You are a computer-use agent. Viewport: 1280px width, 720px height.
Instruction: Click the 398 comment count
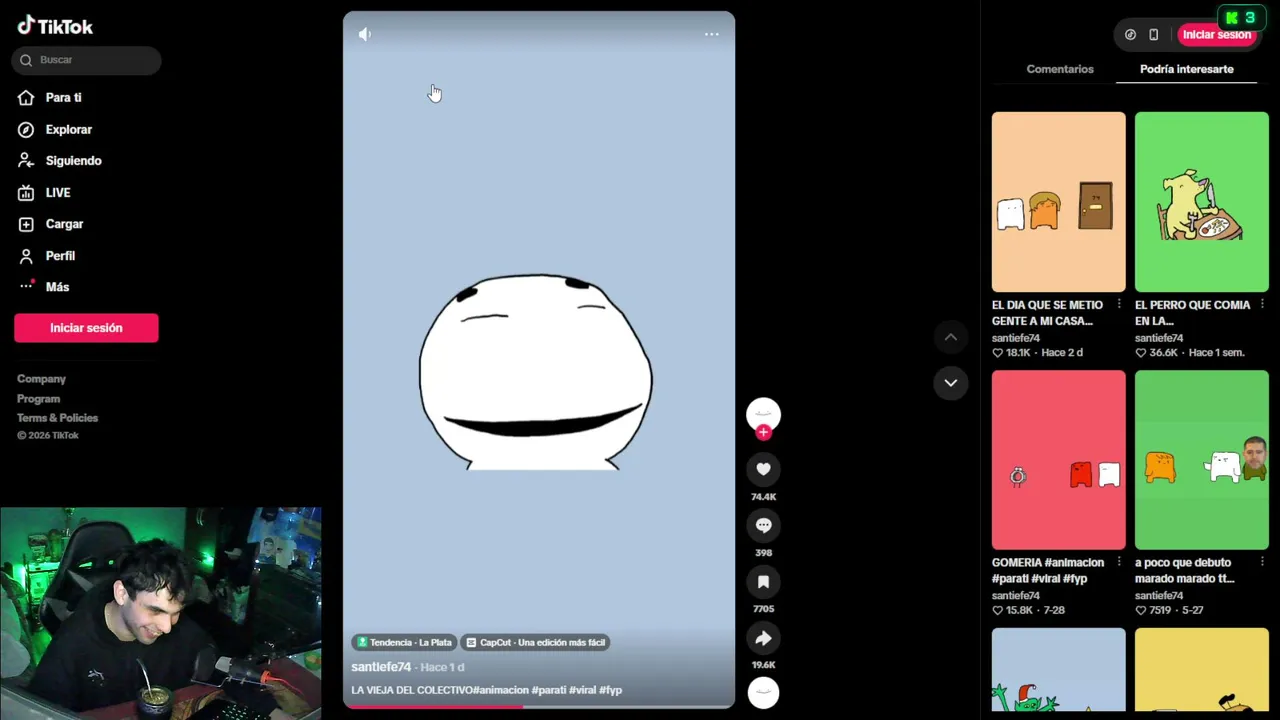763,553
